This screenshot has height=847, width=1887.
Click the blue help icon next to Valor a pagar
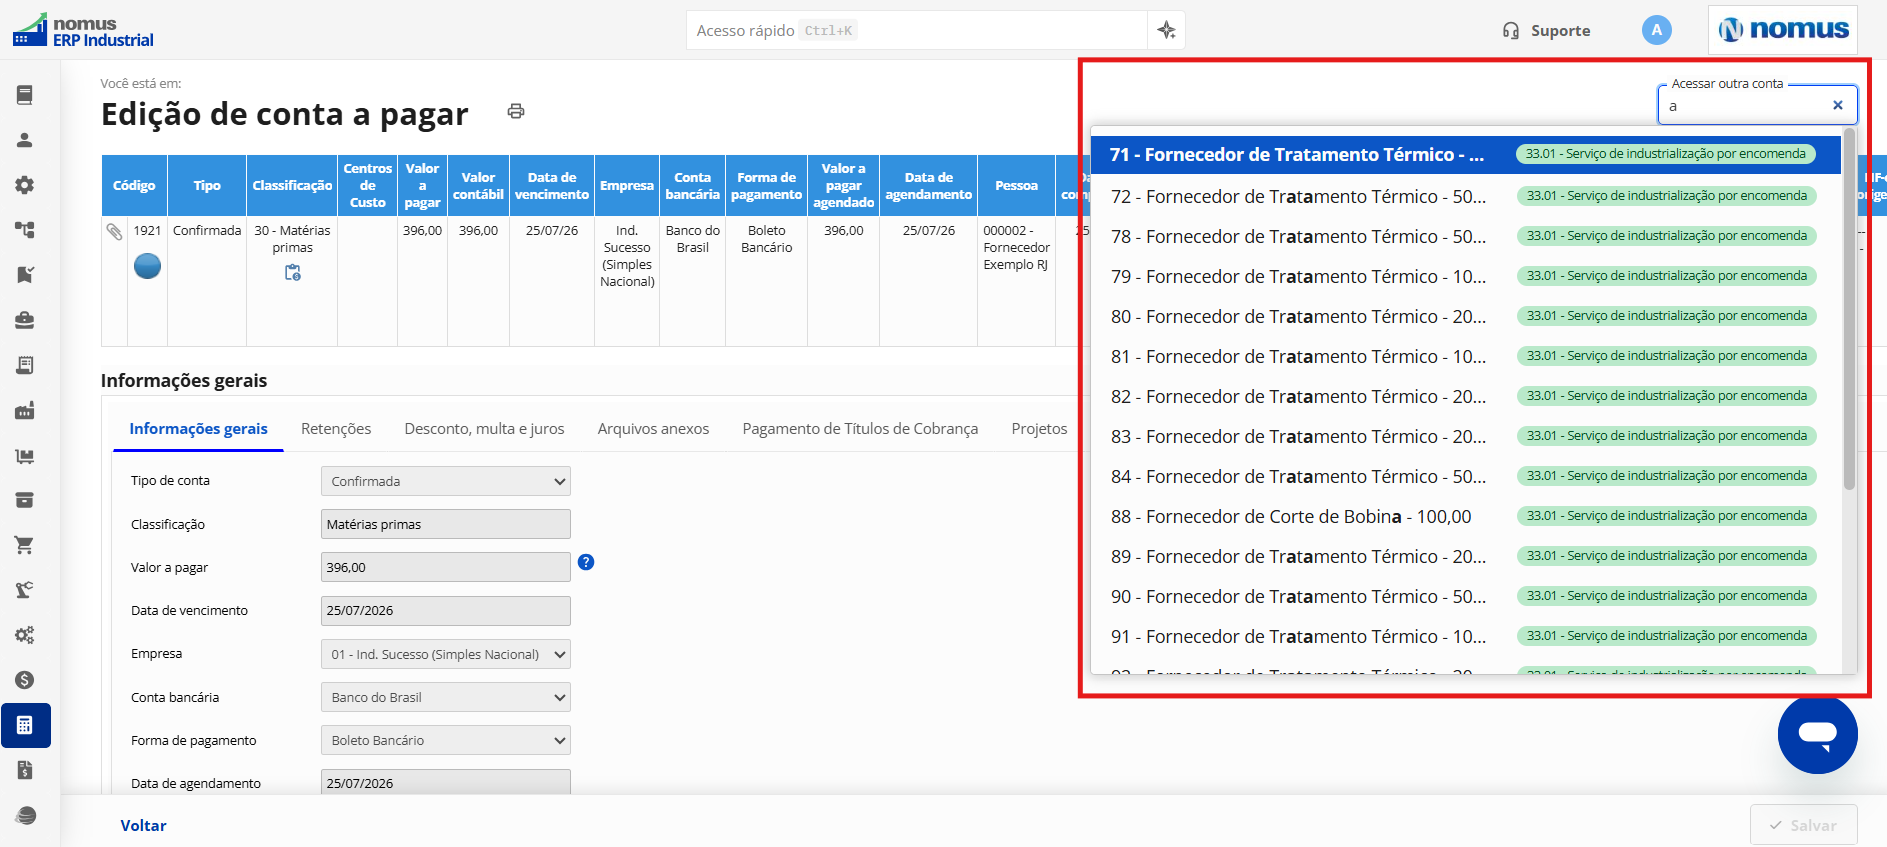tap(586, 562)
